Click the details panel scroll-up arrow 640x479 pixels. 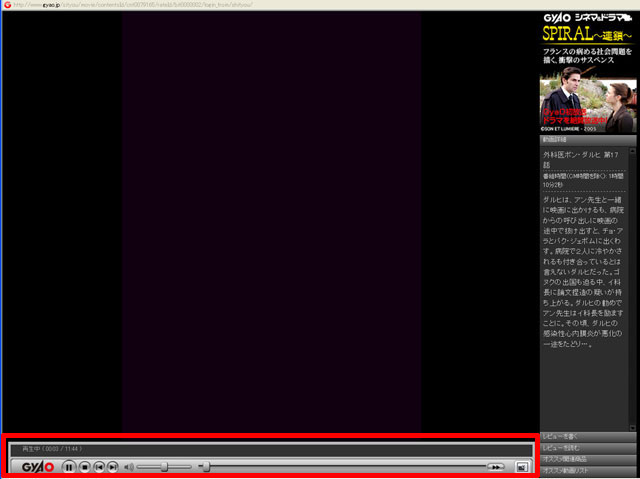633,150
